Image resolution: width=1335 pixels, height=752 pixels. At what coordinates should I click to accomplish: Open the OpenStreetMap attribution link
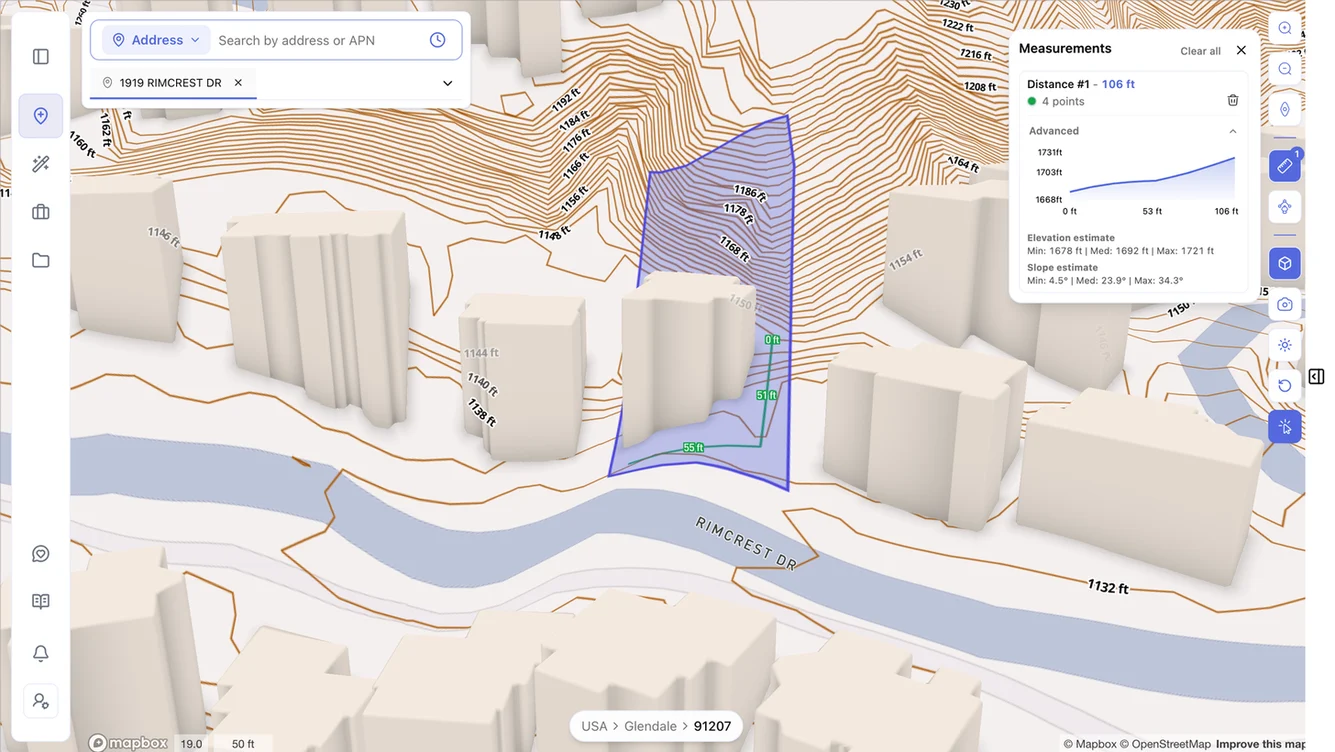coord(1166,744)
